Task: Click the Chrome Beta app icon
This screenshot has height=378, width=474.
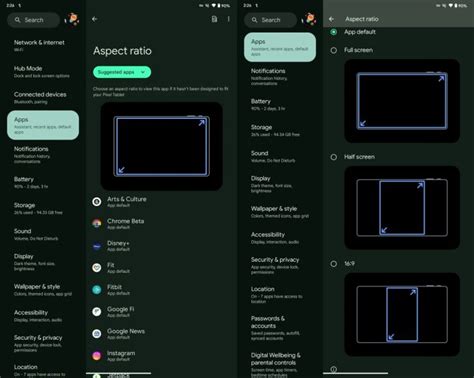Action: click(97, 224)
